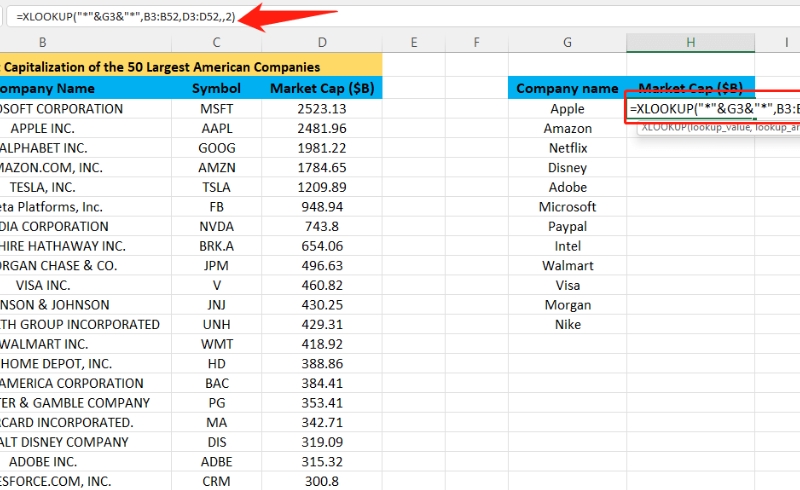Screen dimensions: 800x490
Task: Click the Company name header in column G
Action: pyautogui.click(x=567, y=88)
